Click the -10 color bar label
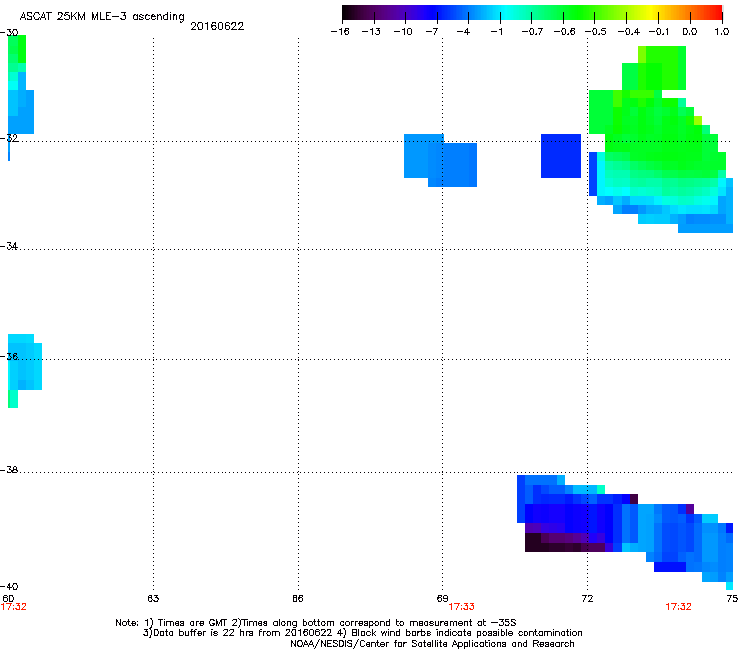This screenshot has height=650, width=740. (x=403, y=32)
